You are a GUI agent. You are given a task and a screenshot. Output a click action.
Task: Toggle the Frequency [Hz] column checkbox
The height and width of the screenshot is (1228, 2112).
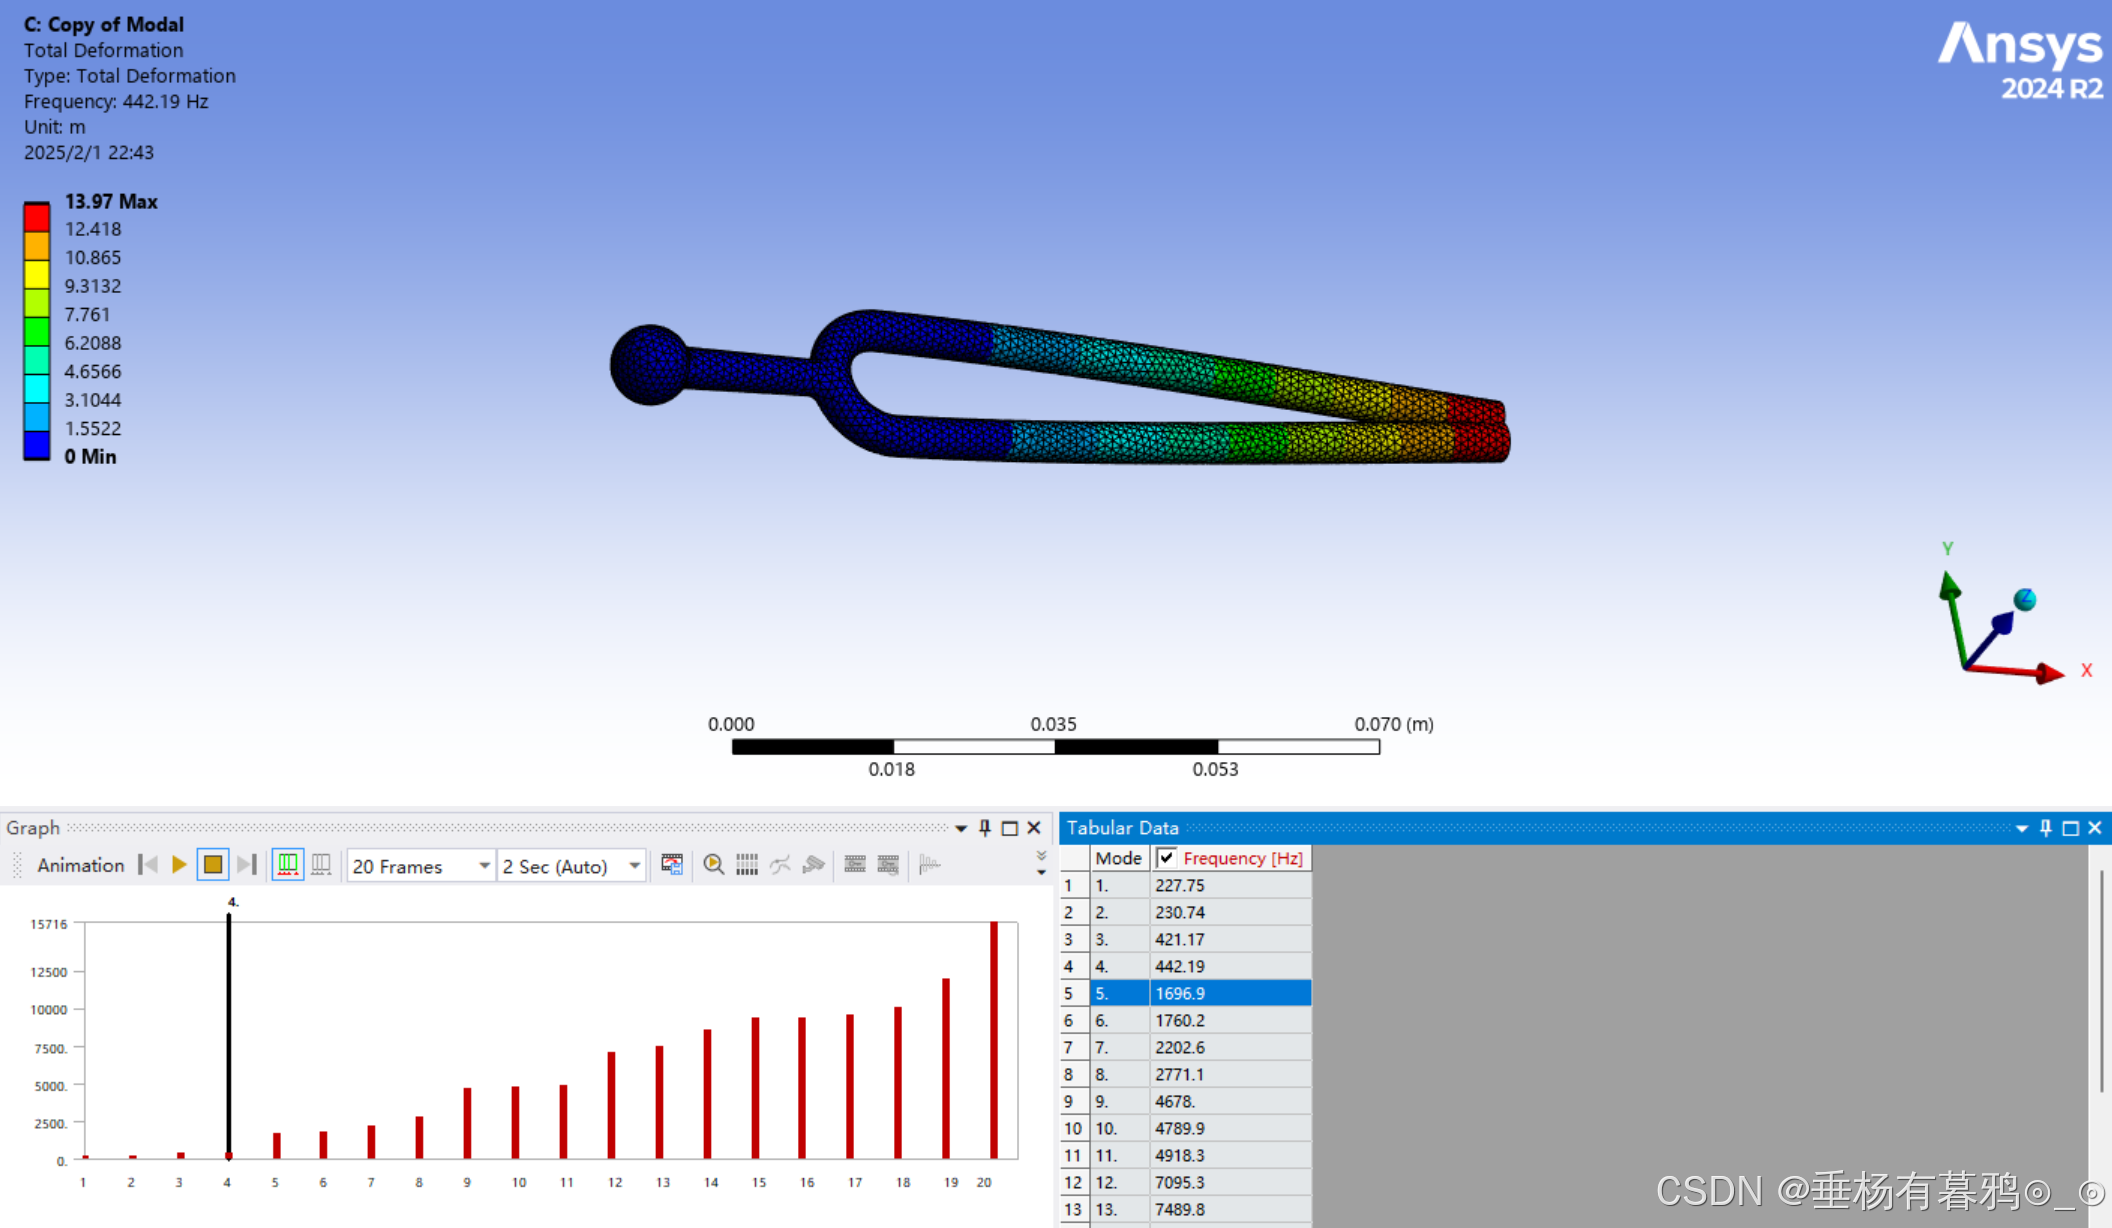click(1166, 858)
